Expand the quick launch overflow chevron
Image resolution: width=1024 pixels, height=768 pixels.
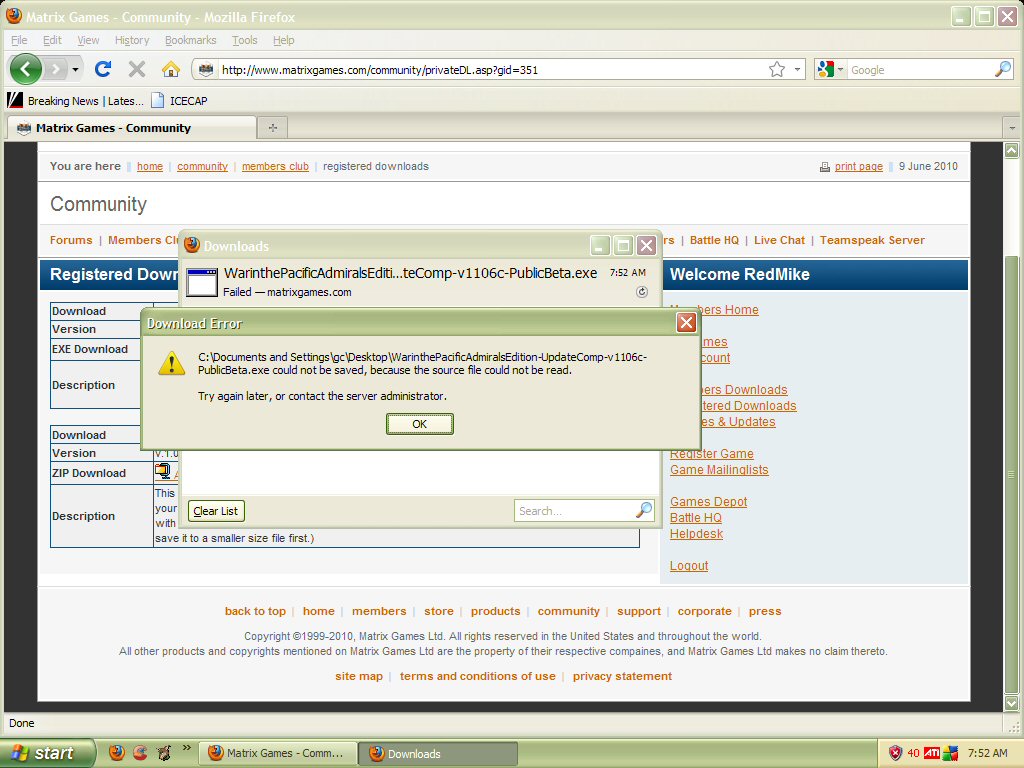point(187,747)
